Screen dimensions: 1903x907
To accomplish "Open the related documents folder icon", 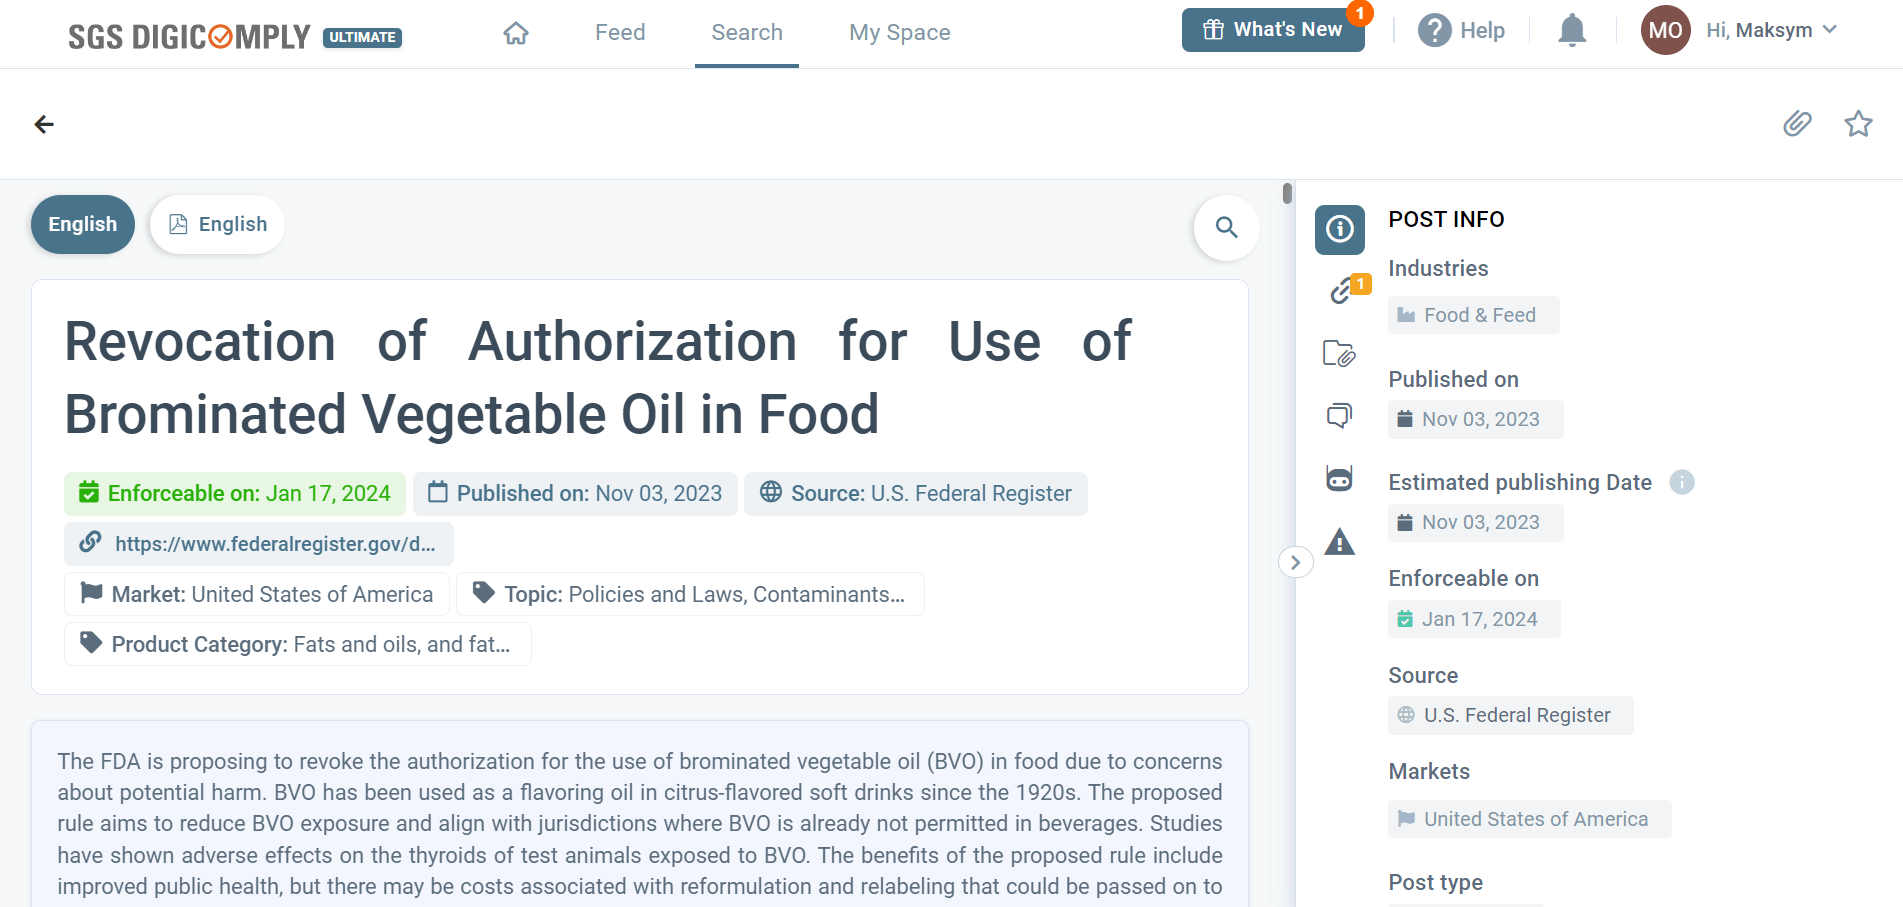I will [1340, 354].
